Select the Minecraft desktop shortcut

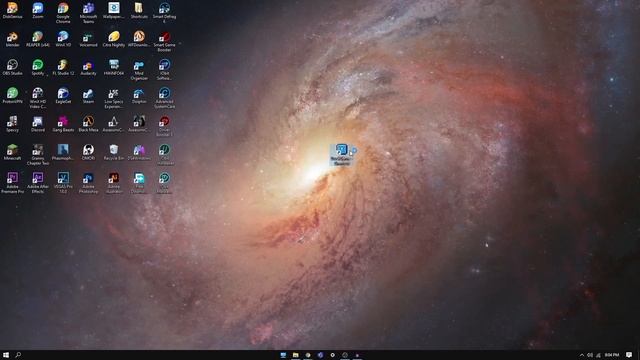click(x=12, y=152)
